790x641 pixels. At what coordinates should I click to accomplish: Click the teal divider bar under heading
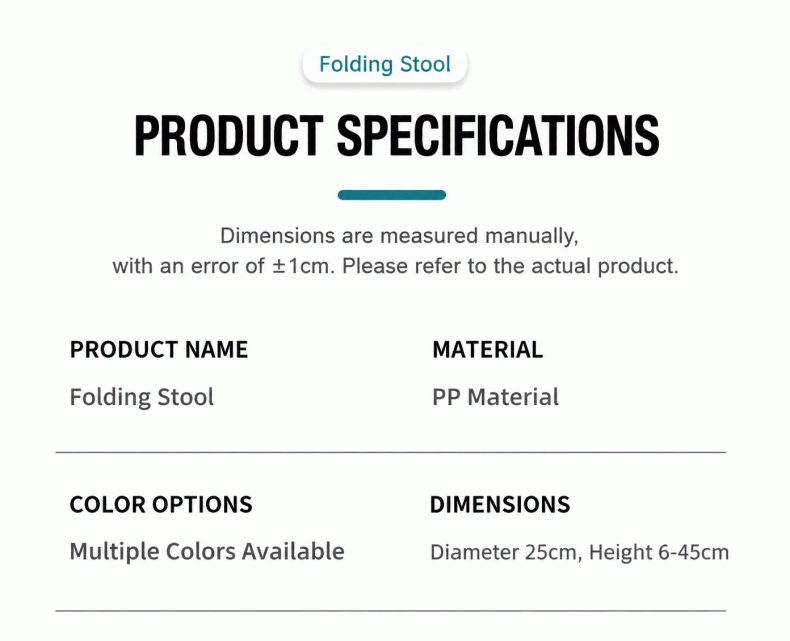391,195
